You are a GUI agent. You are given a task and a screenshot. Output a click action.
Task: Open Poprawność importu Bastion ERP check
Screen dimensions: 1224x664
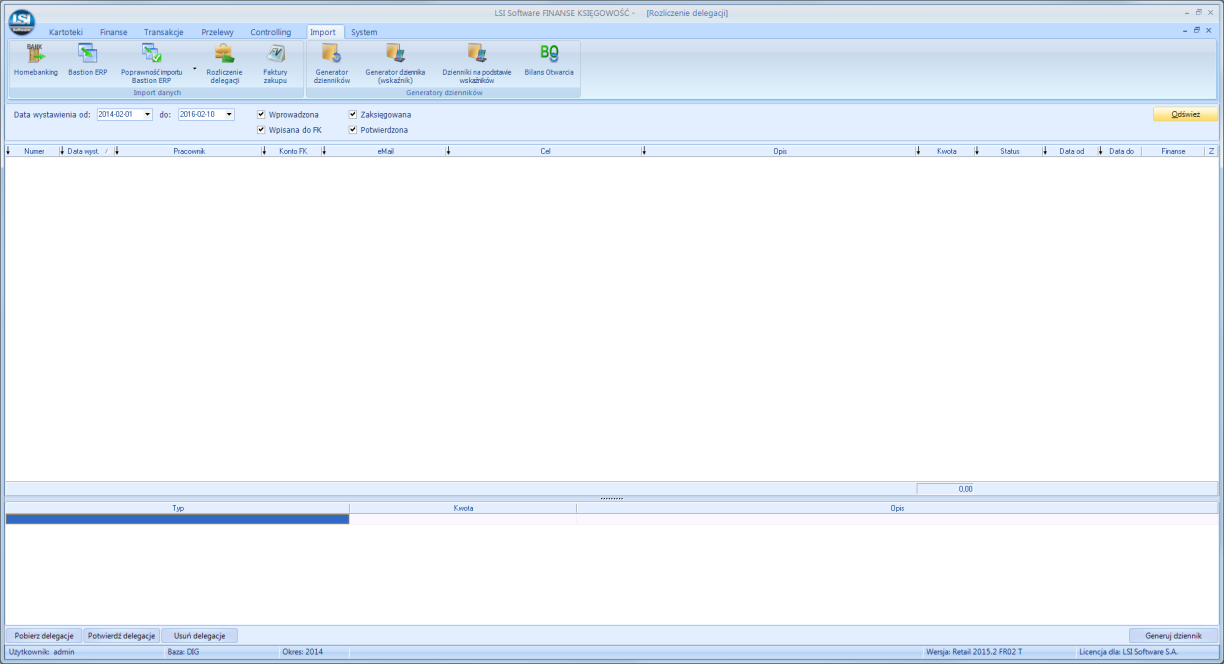click(x=152, y=65)
